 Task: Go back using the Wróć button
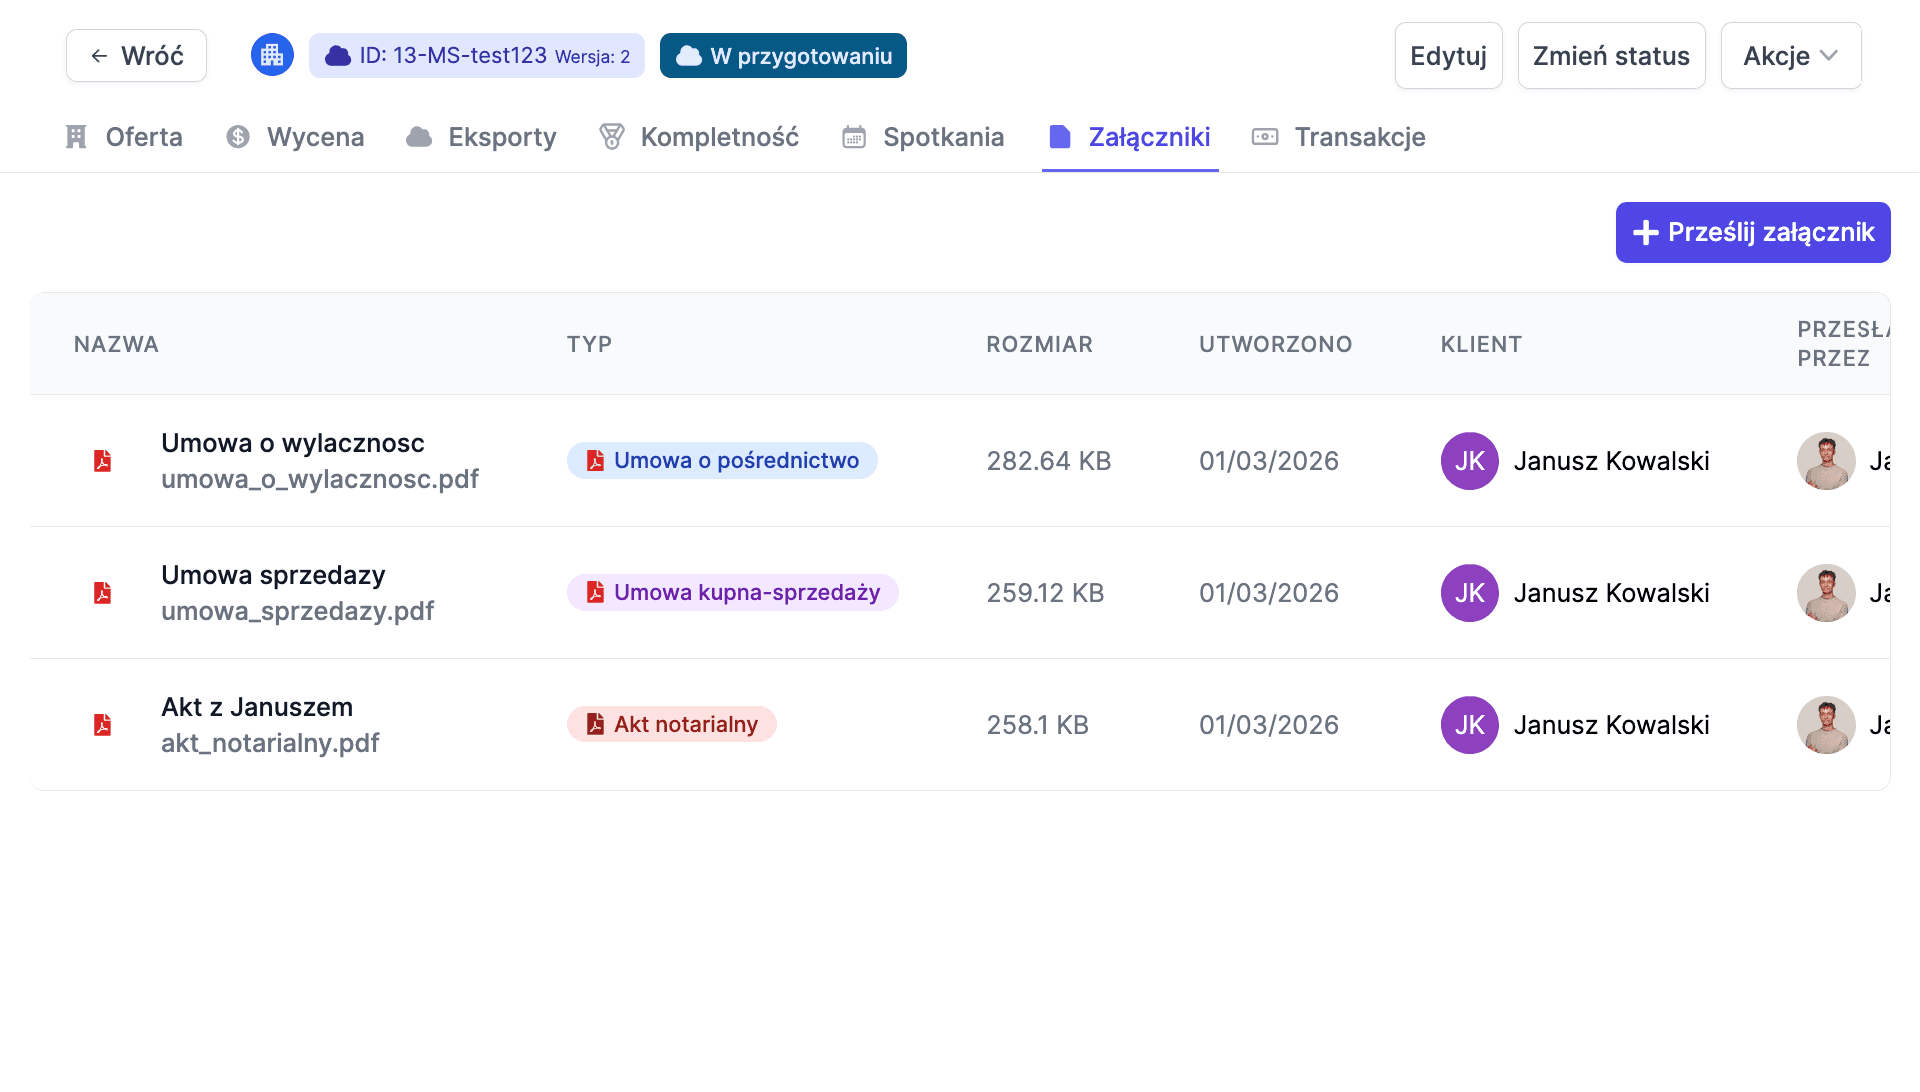[x=137, y=56]
